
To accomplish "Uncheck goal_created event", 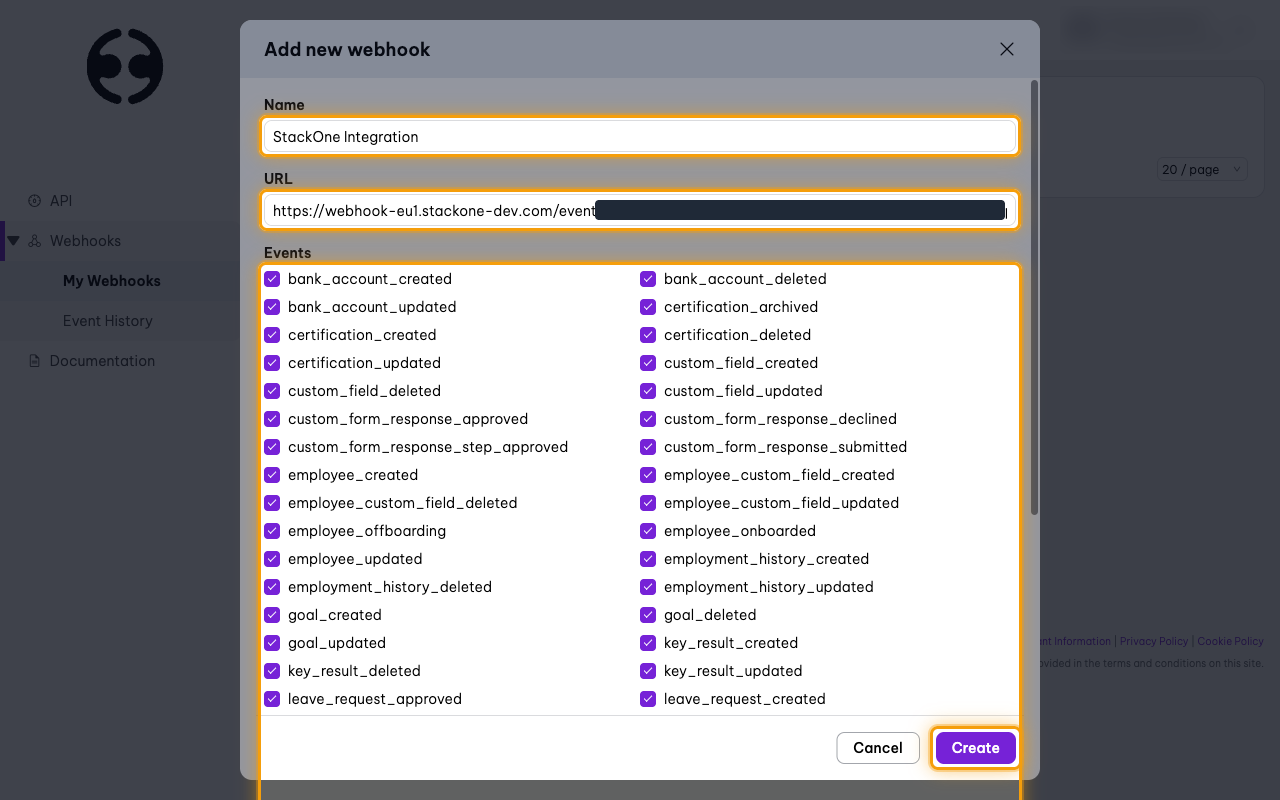I will 272,615.
